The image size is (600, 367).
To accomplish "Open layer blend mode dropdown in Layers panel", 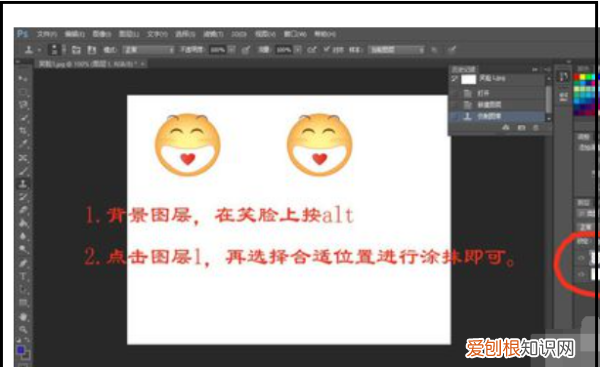I will [x=586, y=227].
